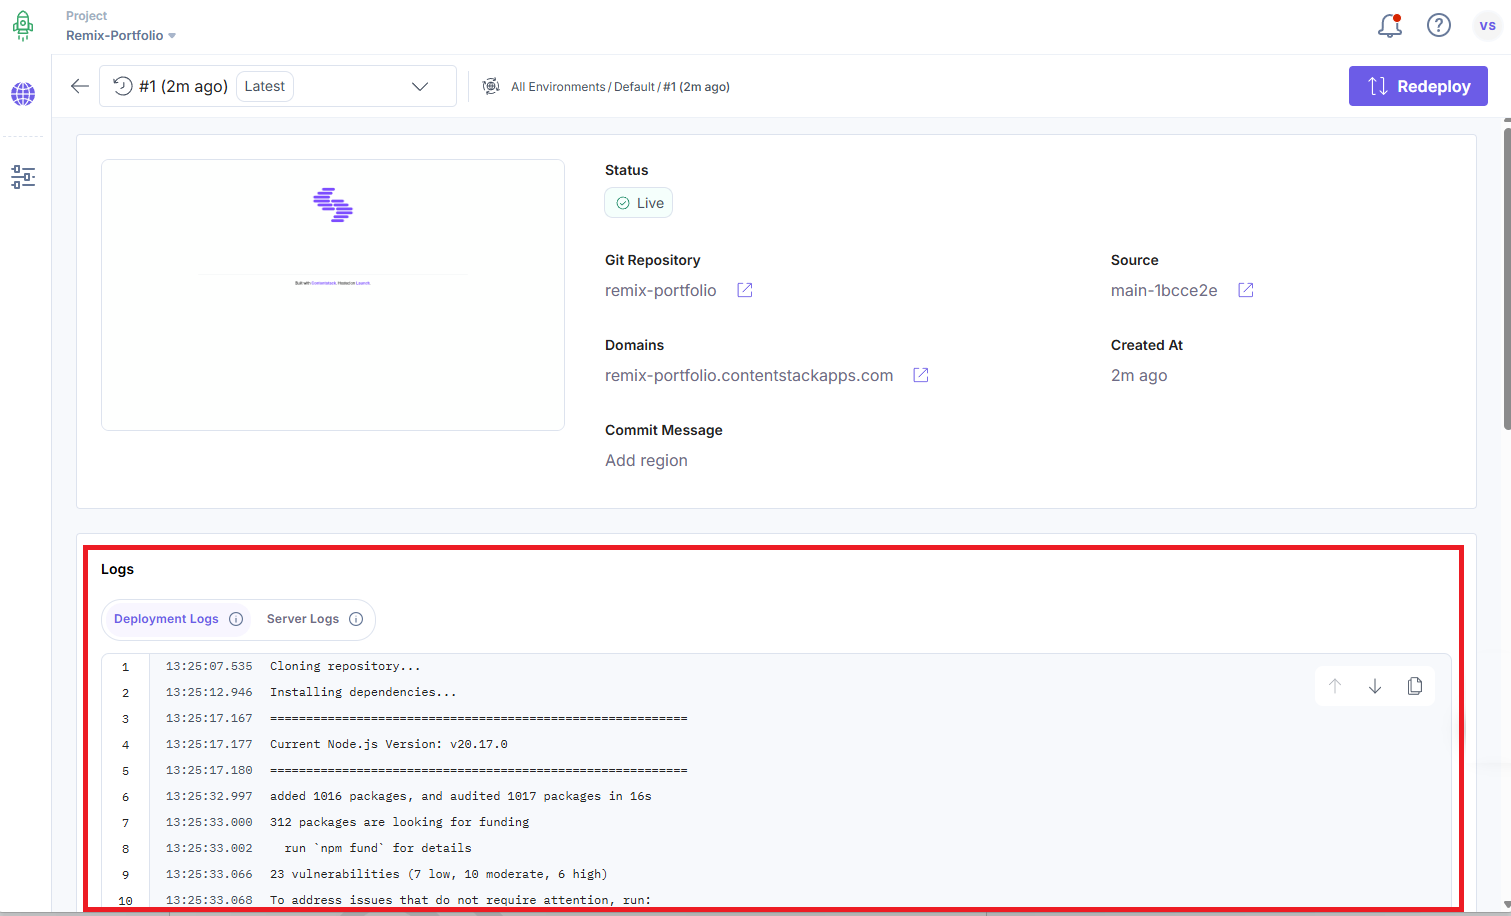This screenshot has height=916, width=1511.
Task: Click the Server Logs info icon
Action: point(356,619)
